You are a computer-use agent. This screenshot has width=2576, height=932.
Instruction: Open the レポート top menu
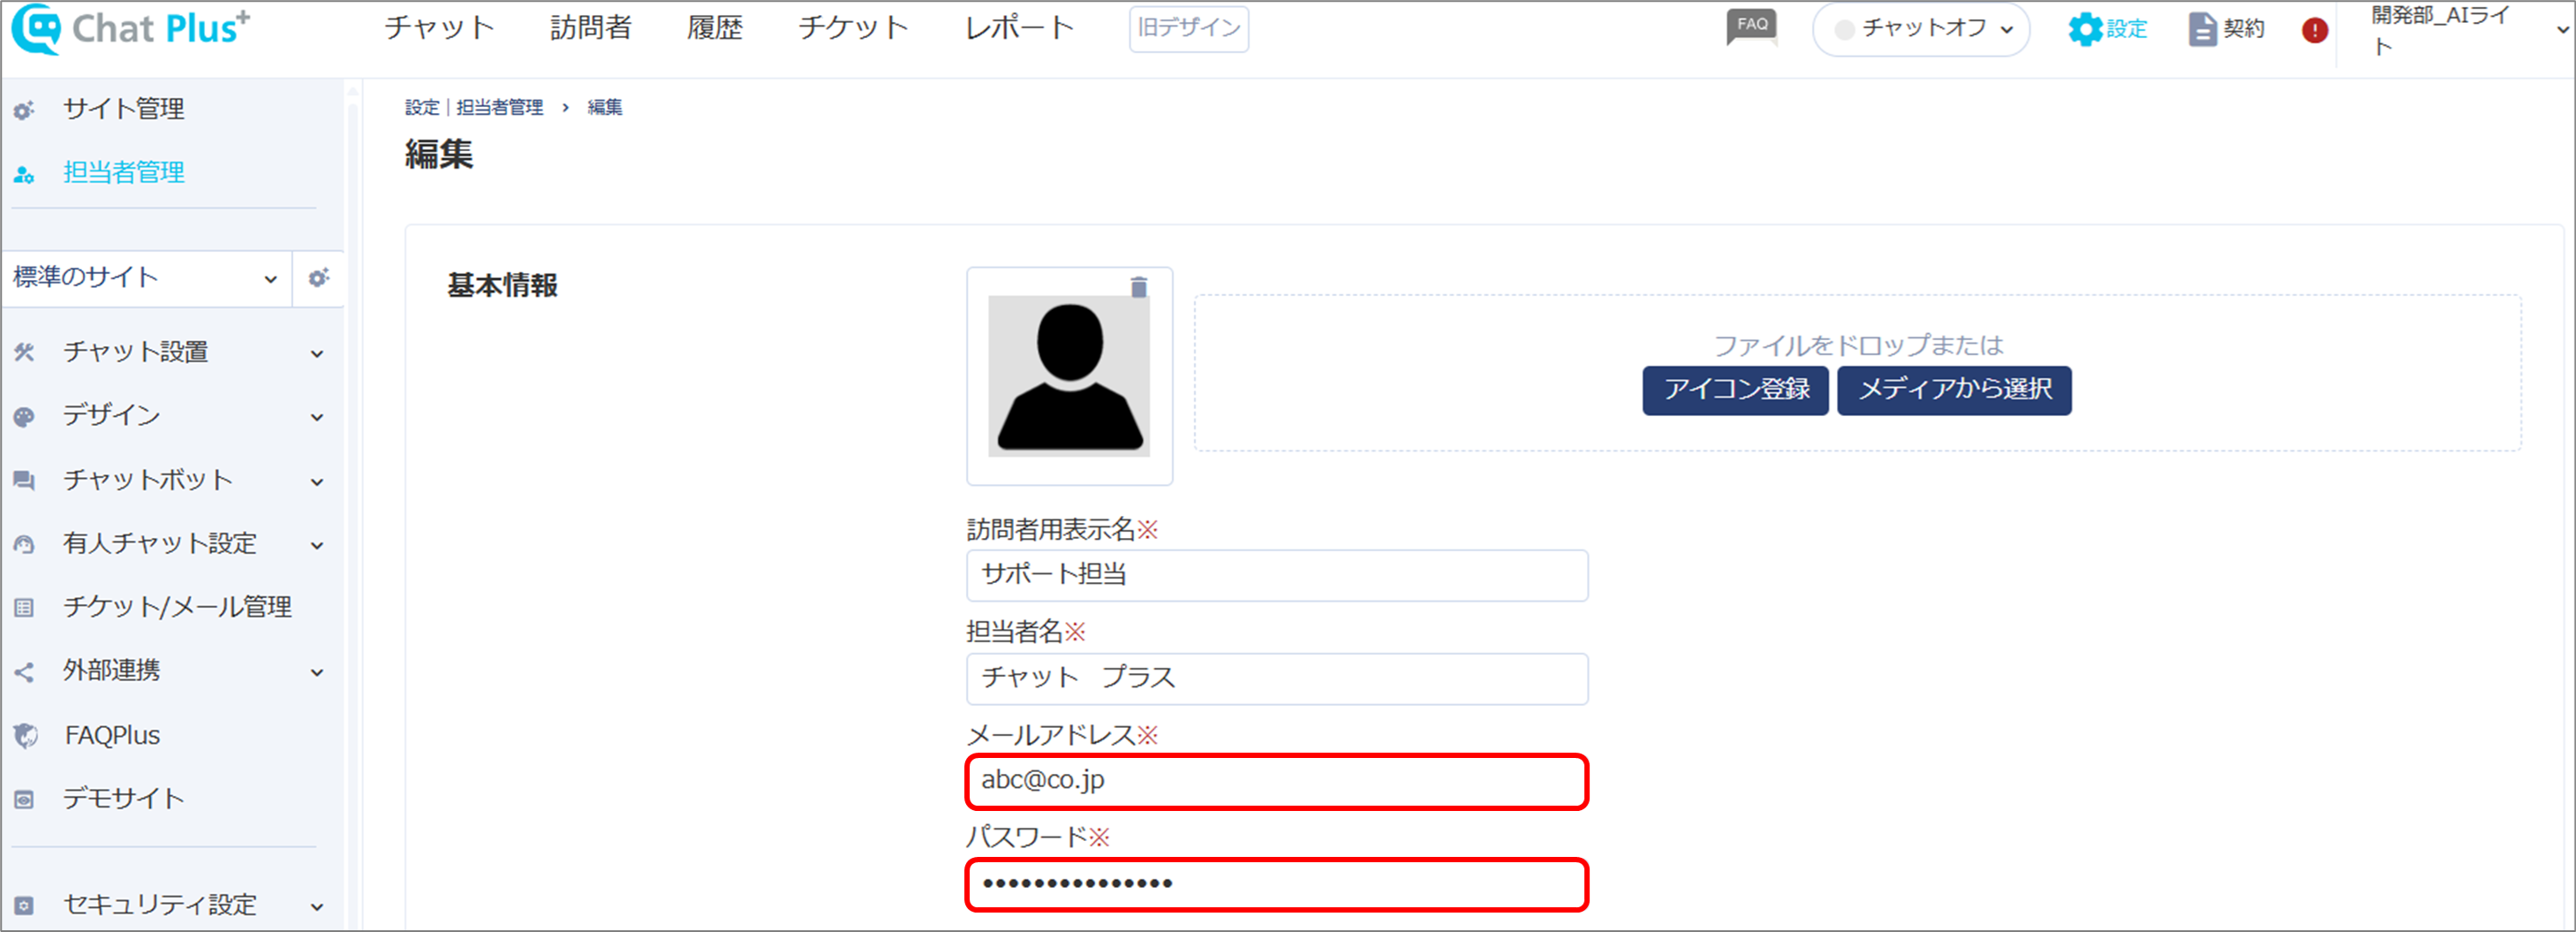point(1020,28)
